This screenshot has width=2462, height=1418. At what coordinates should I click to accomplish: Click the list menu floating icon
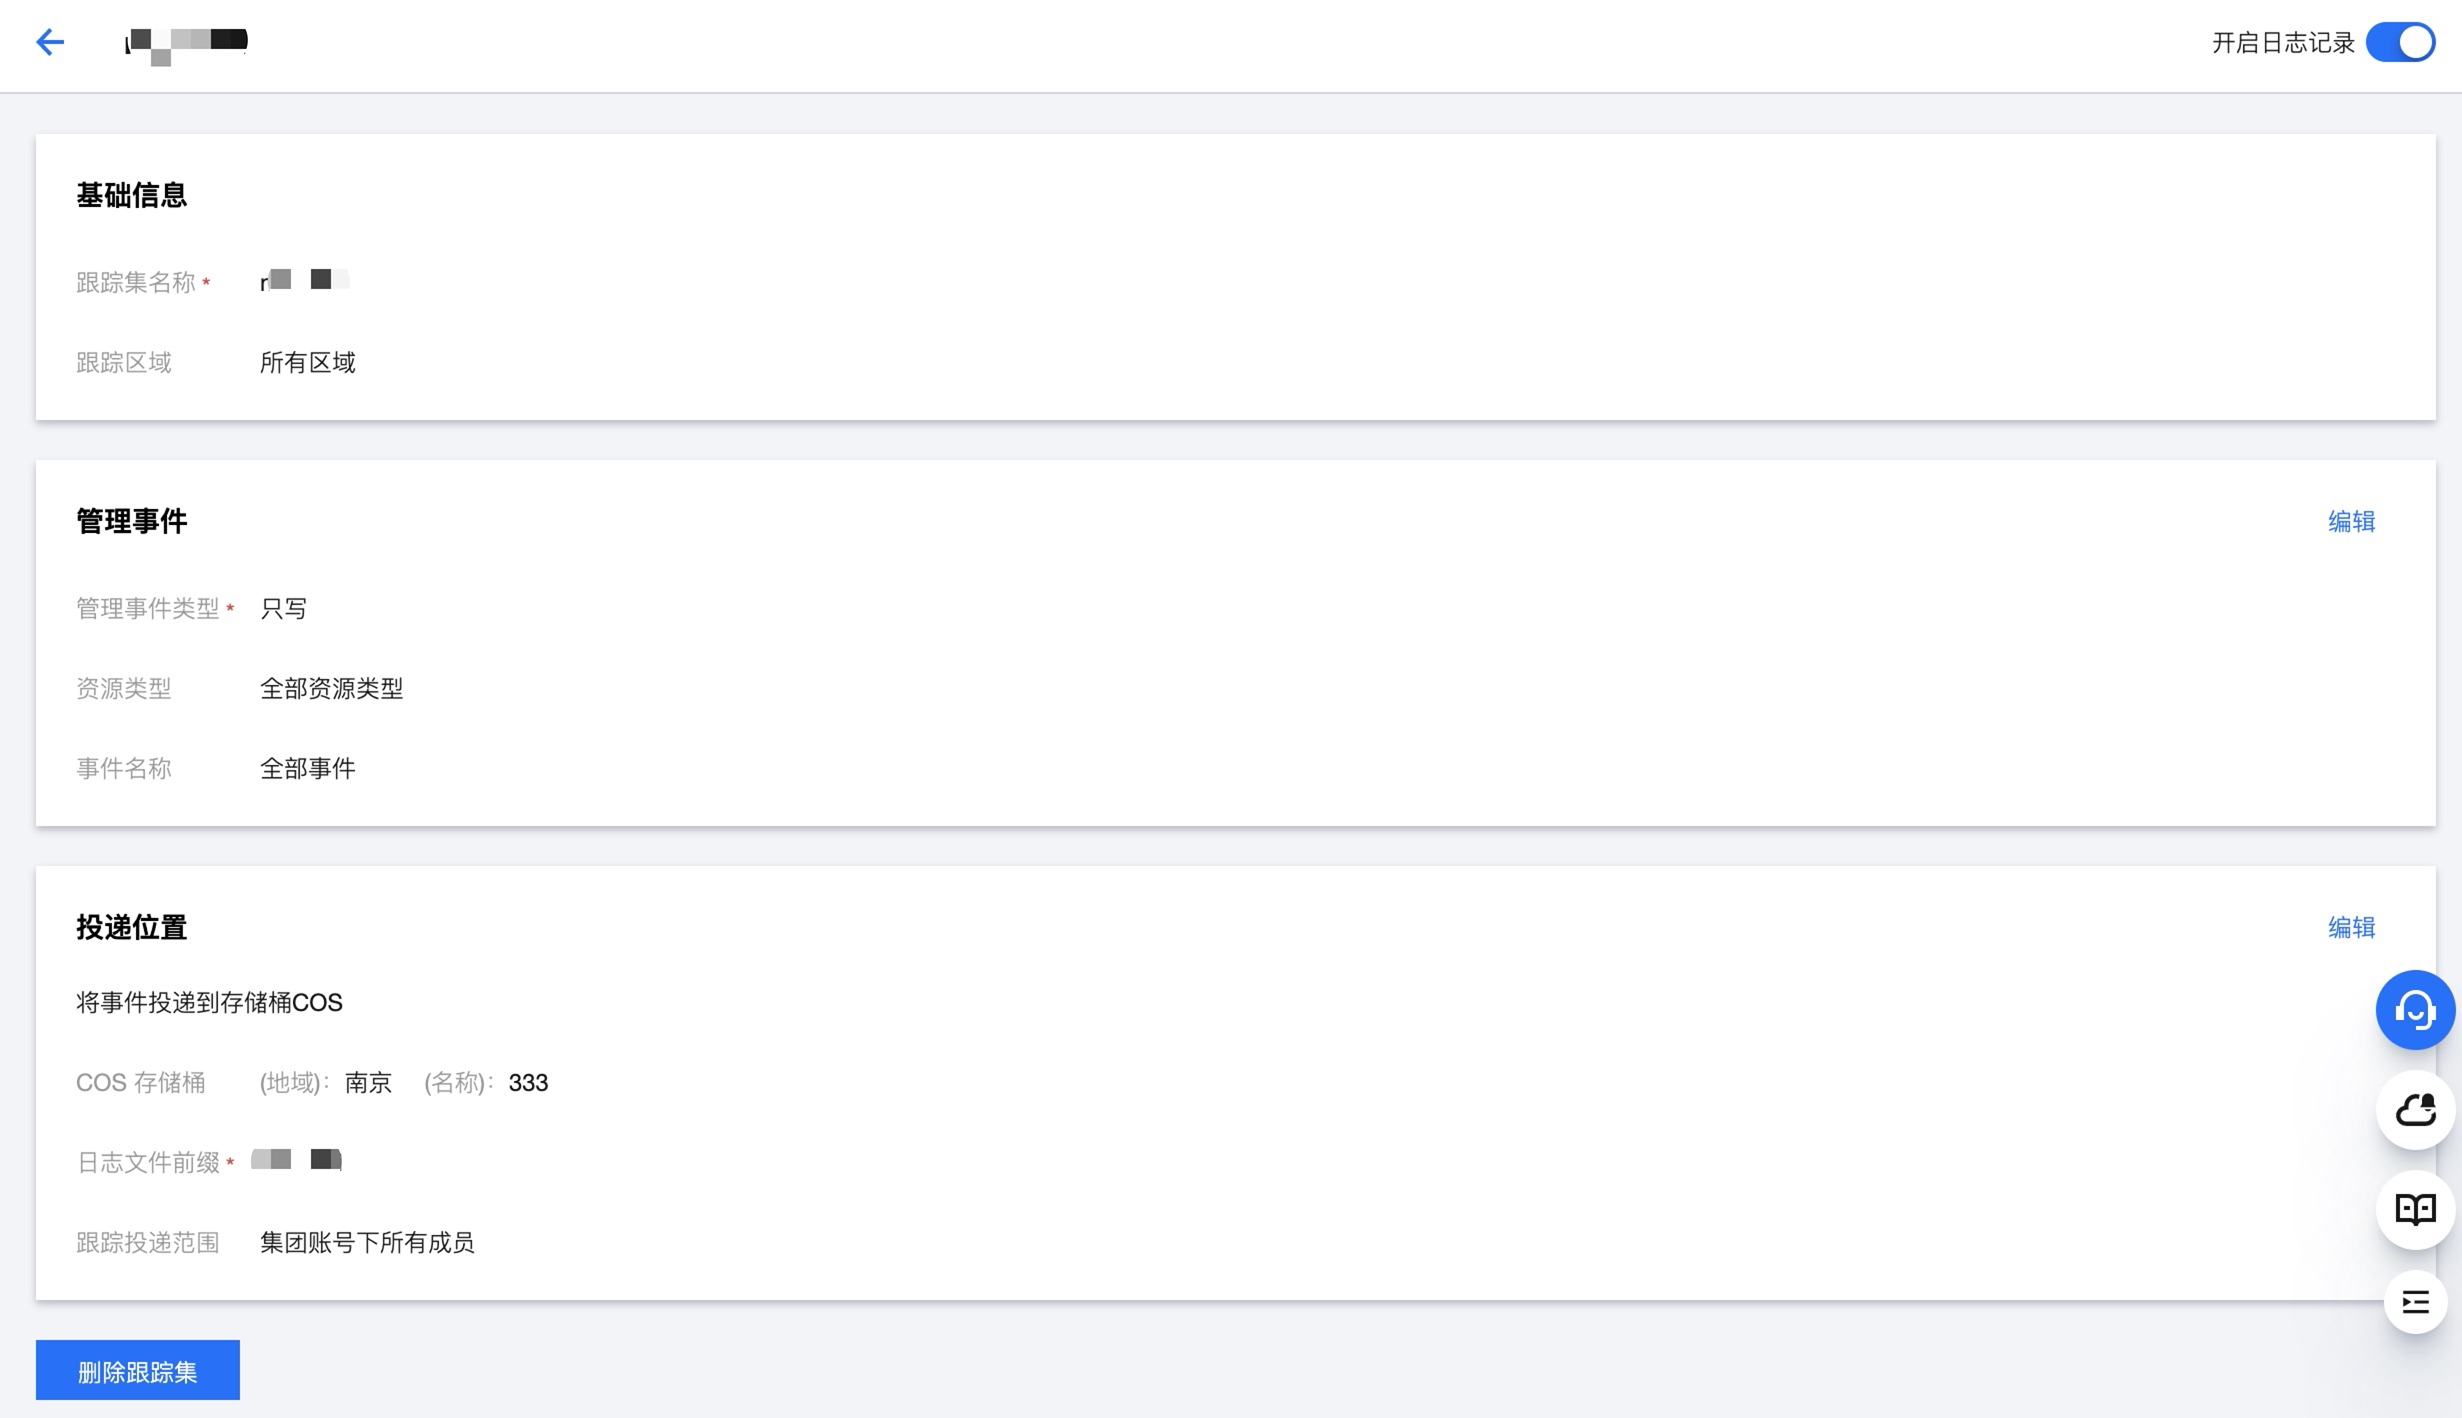pos(2414,1302)
